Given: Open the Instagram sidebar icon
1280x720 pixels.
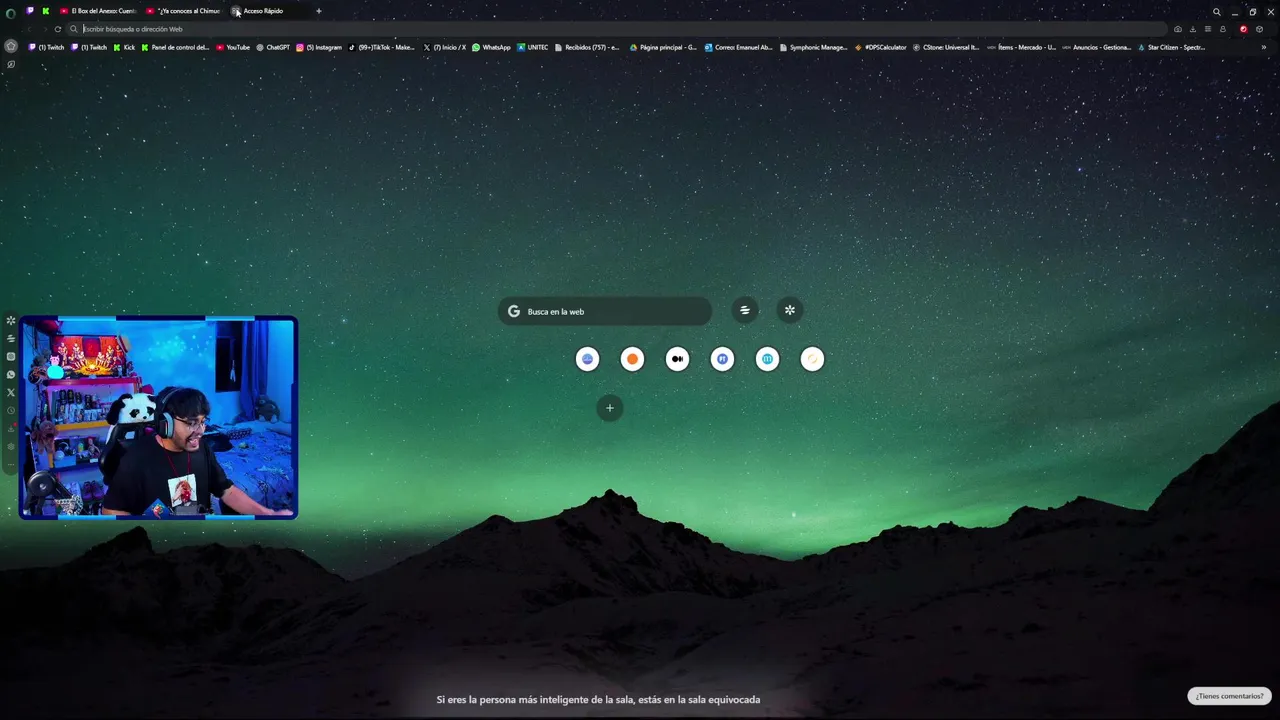Looking at the screenshot, I should [11, 357].
